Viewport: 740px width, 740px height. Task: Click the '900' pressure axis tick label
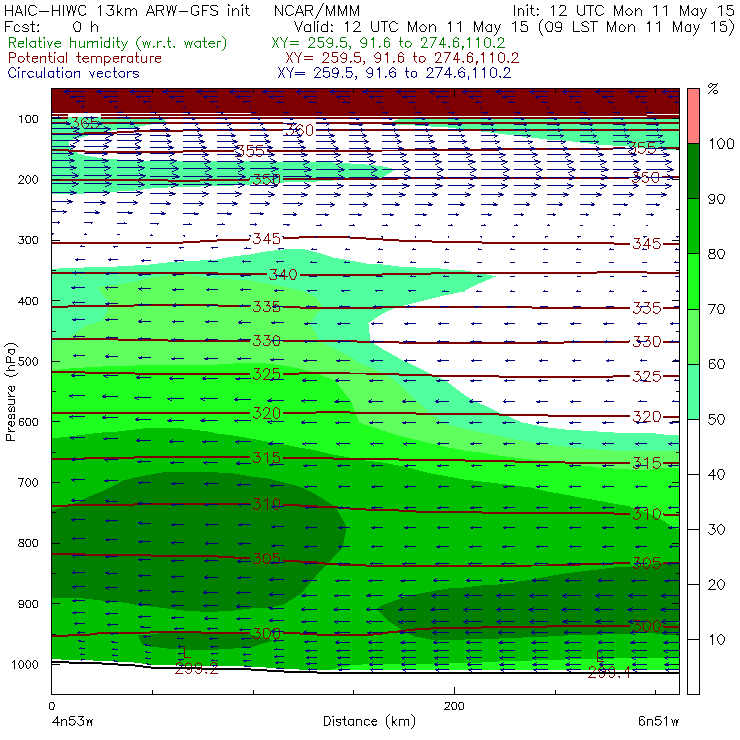[x=28, y=604]
